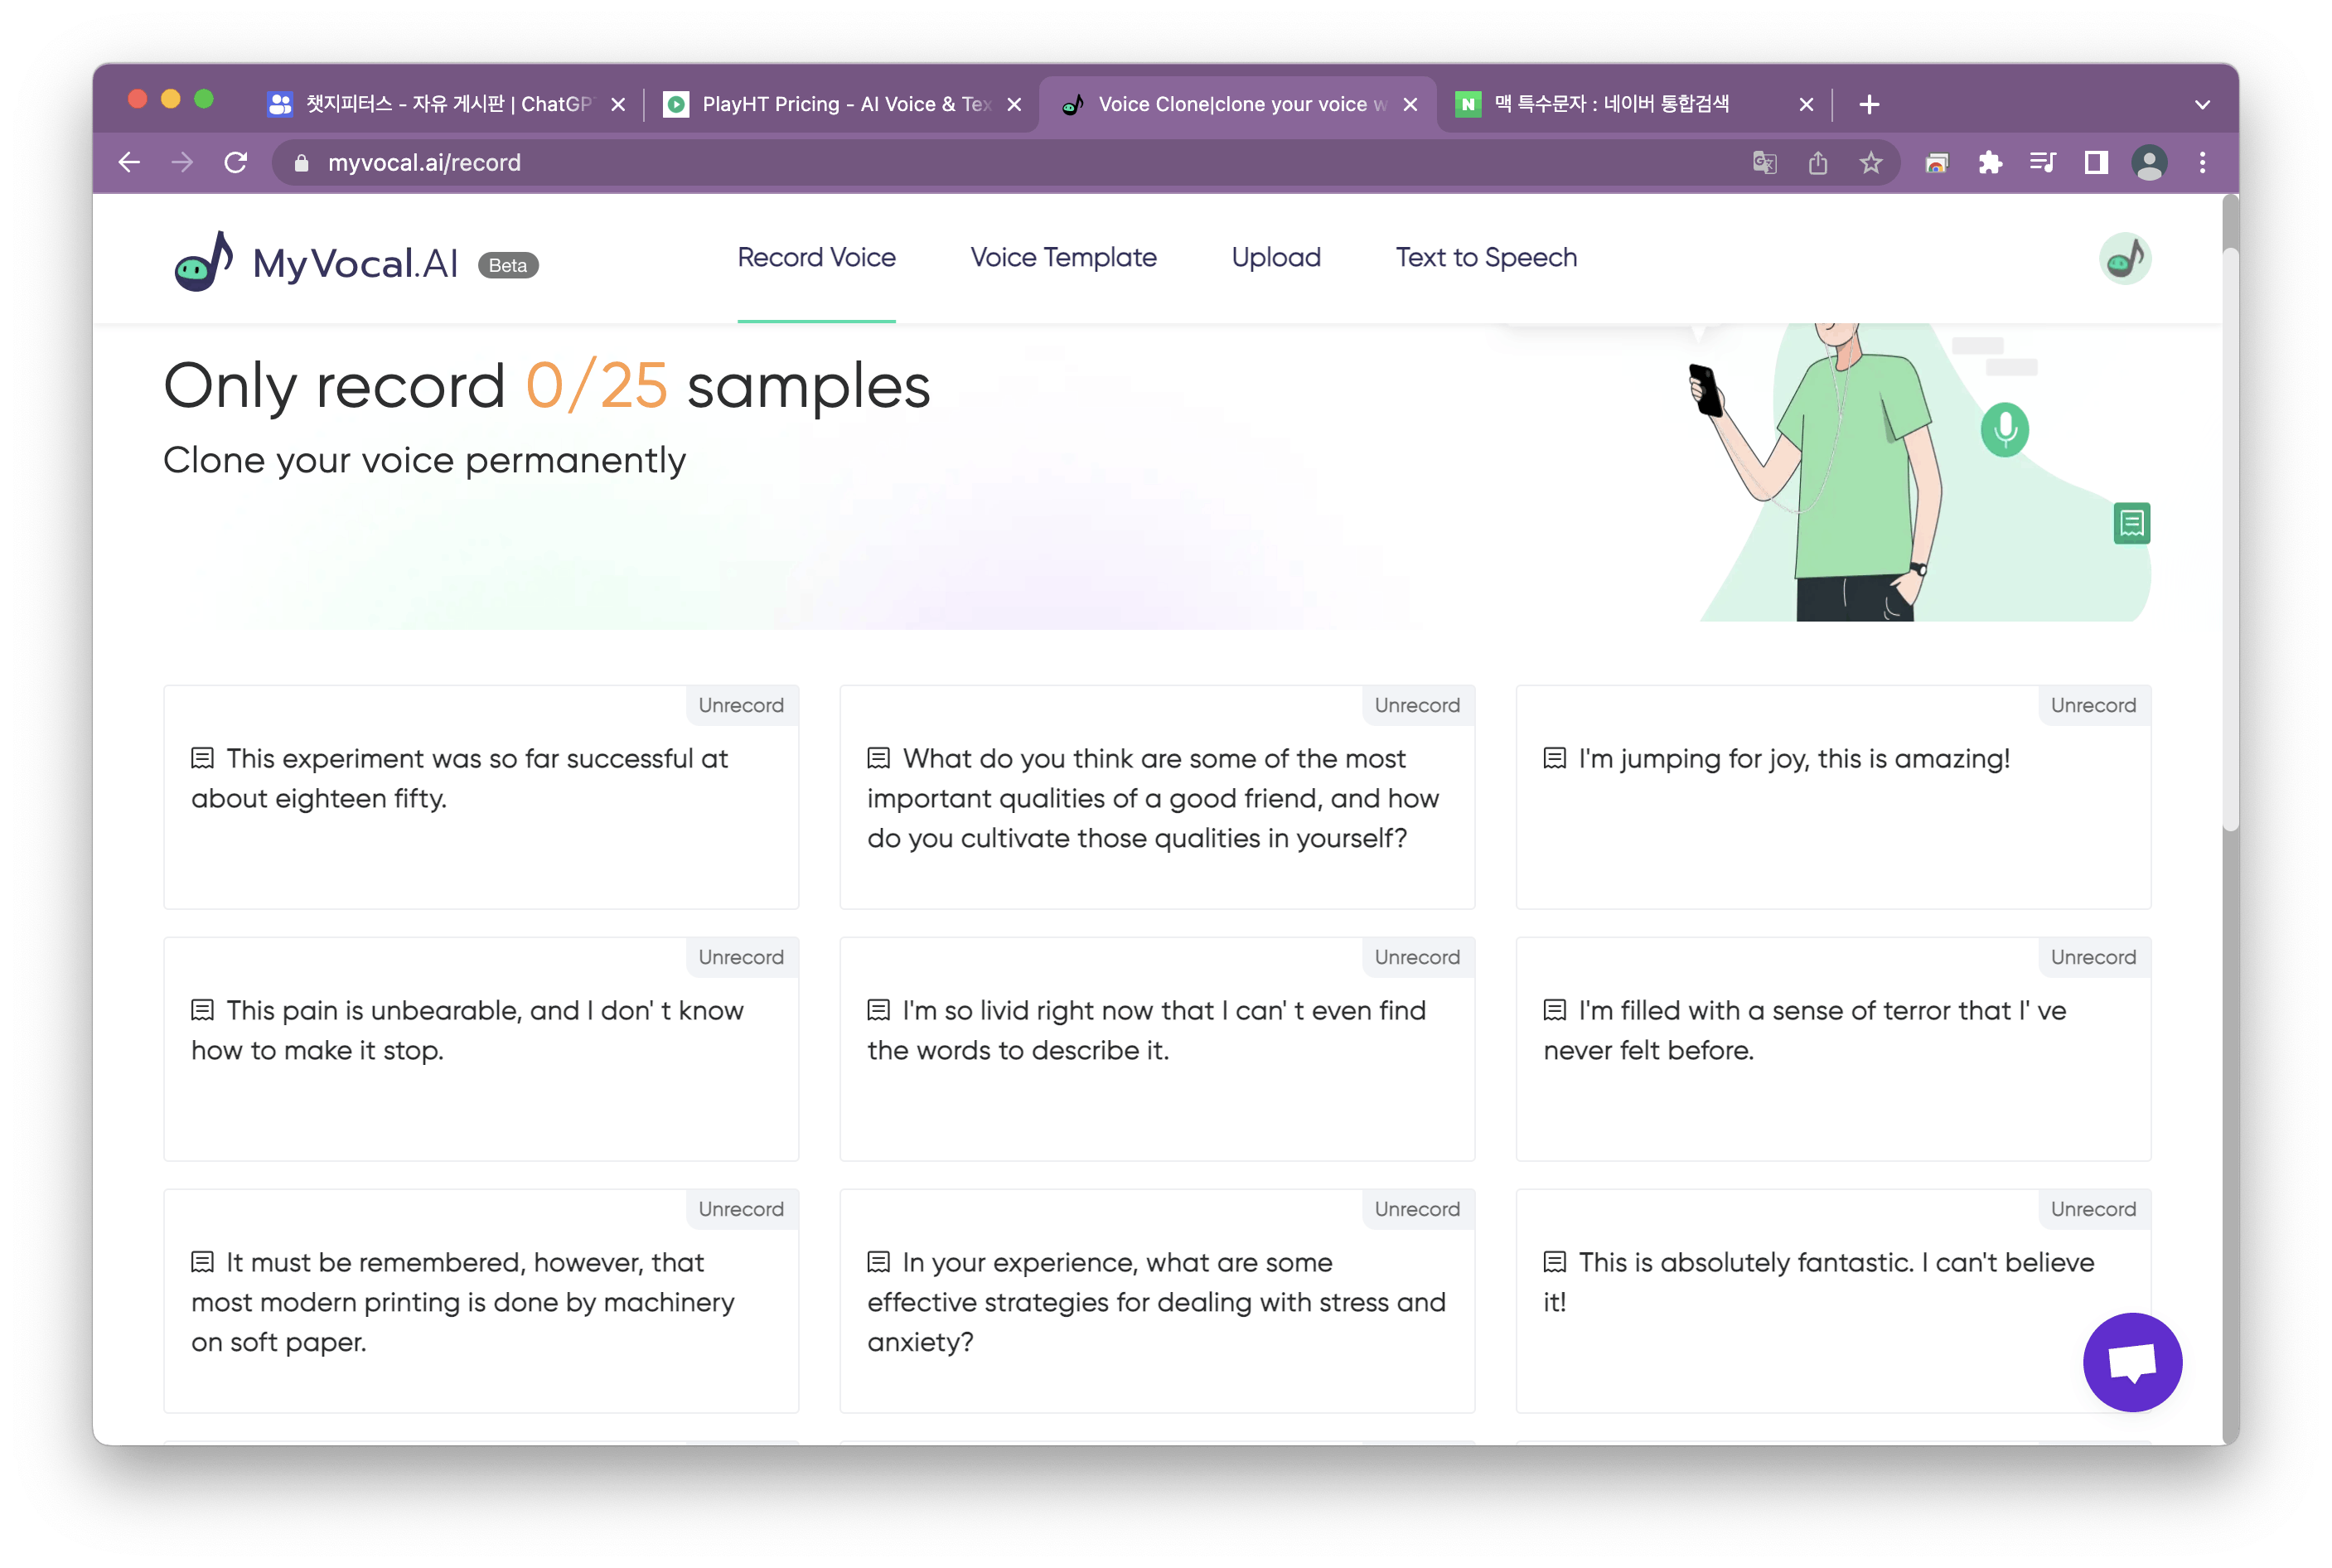Close the 챗지피터스 tab
The width and height of the screenshot is (2332, 1568).
tap(618, 104)
